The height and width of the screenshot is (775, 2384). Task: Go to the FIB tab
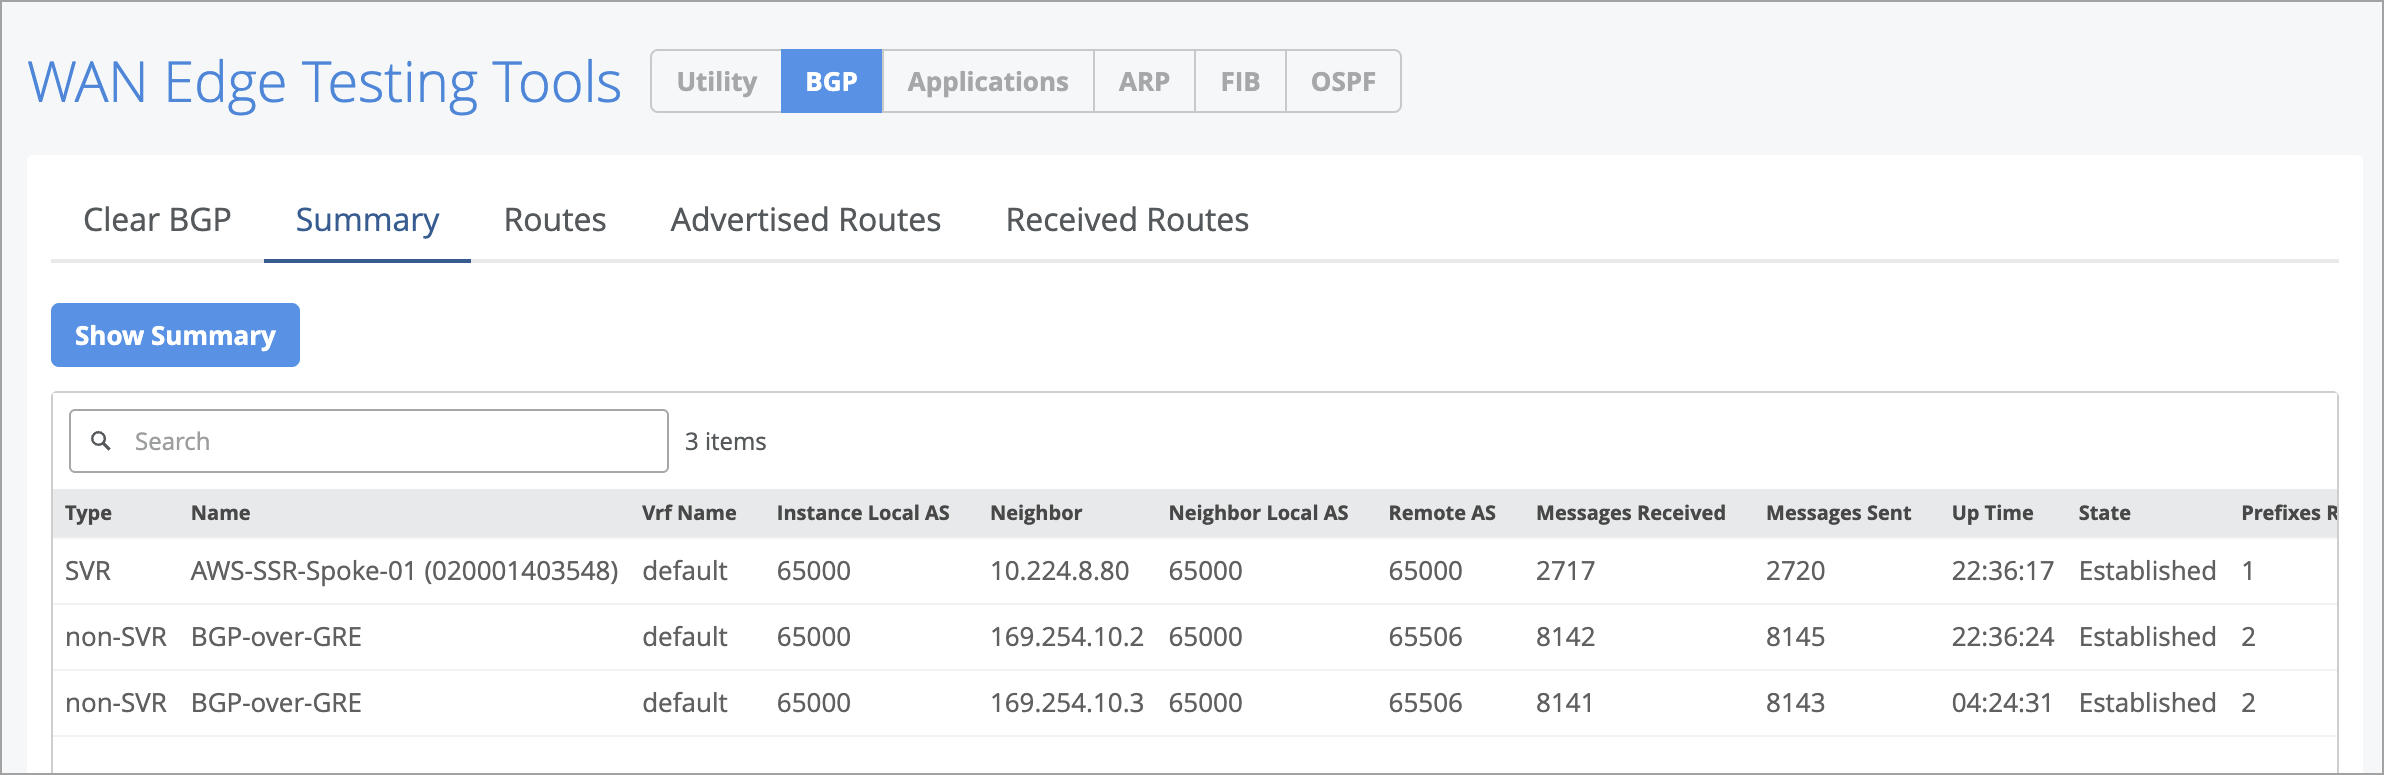click(1240, 82)
